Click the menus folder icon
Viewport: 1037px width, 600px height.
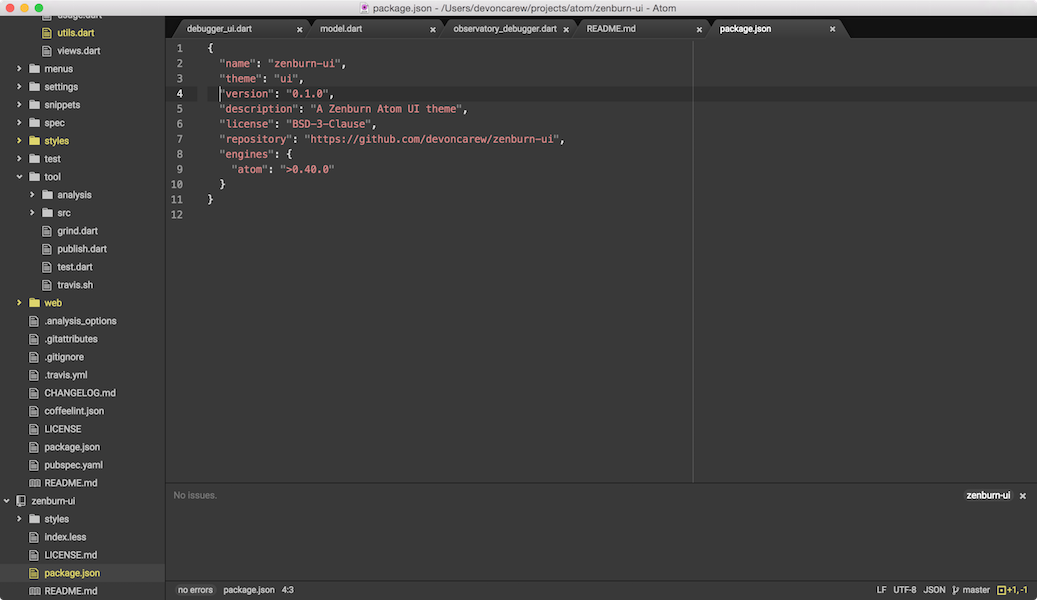pos(34,68)
